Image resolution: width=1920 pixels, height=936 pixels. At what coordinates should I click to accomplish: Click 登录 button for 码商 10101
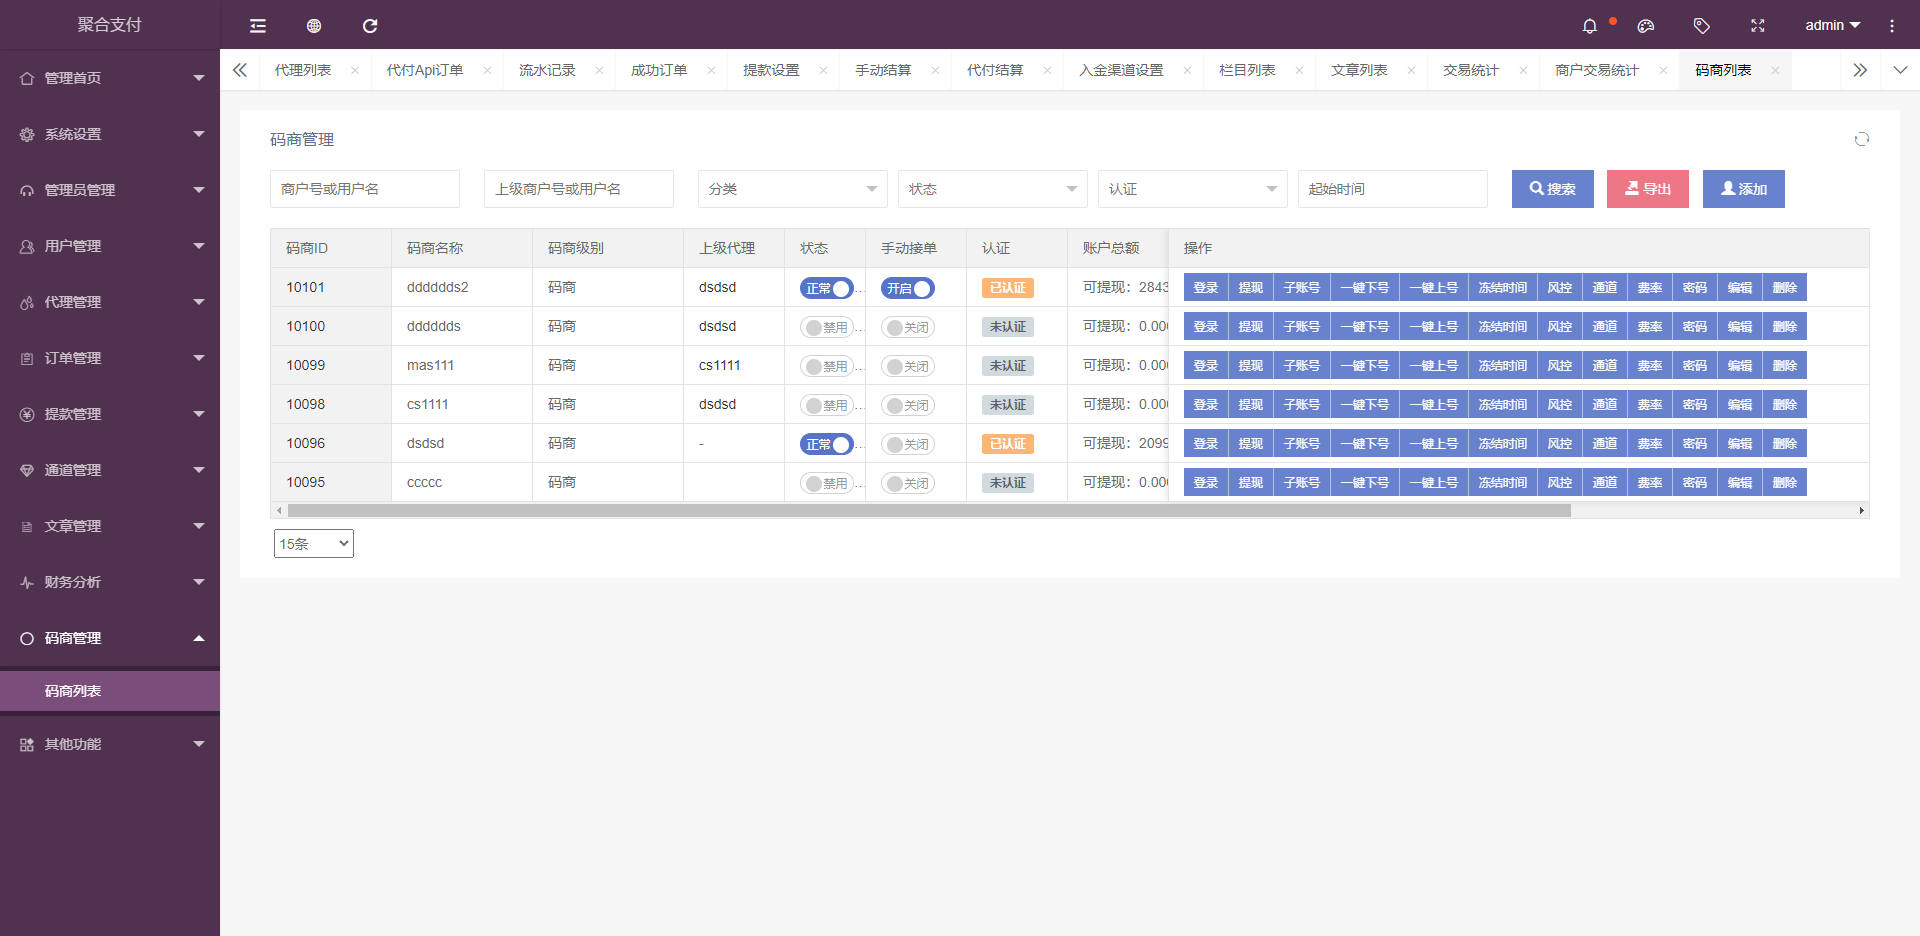pyautogui.click(x=1206, y=288)
